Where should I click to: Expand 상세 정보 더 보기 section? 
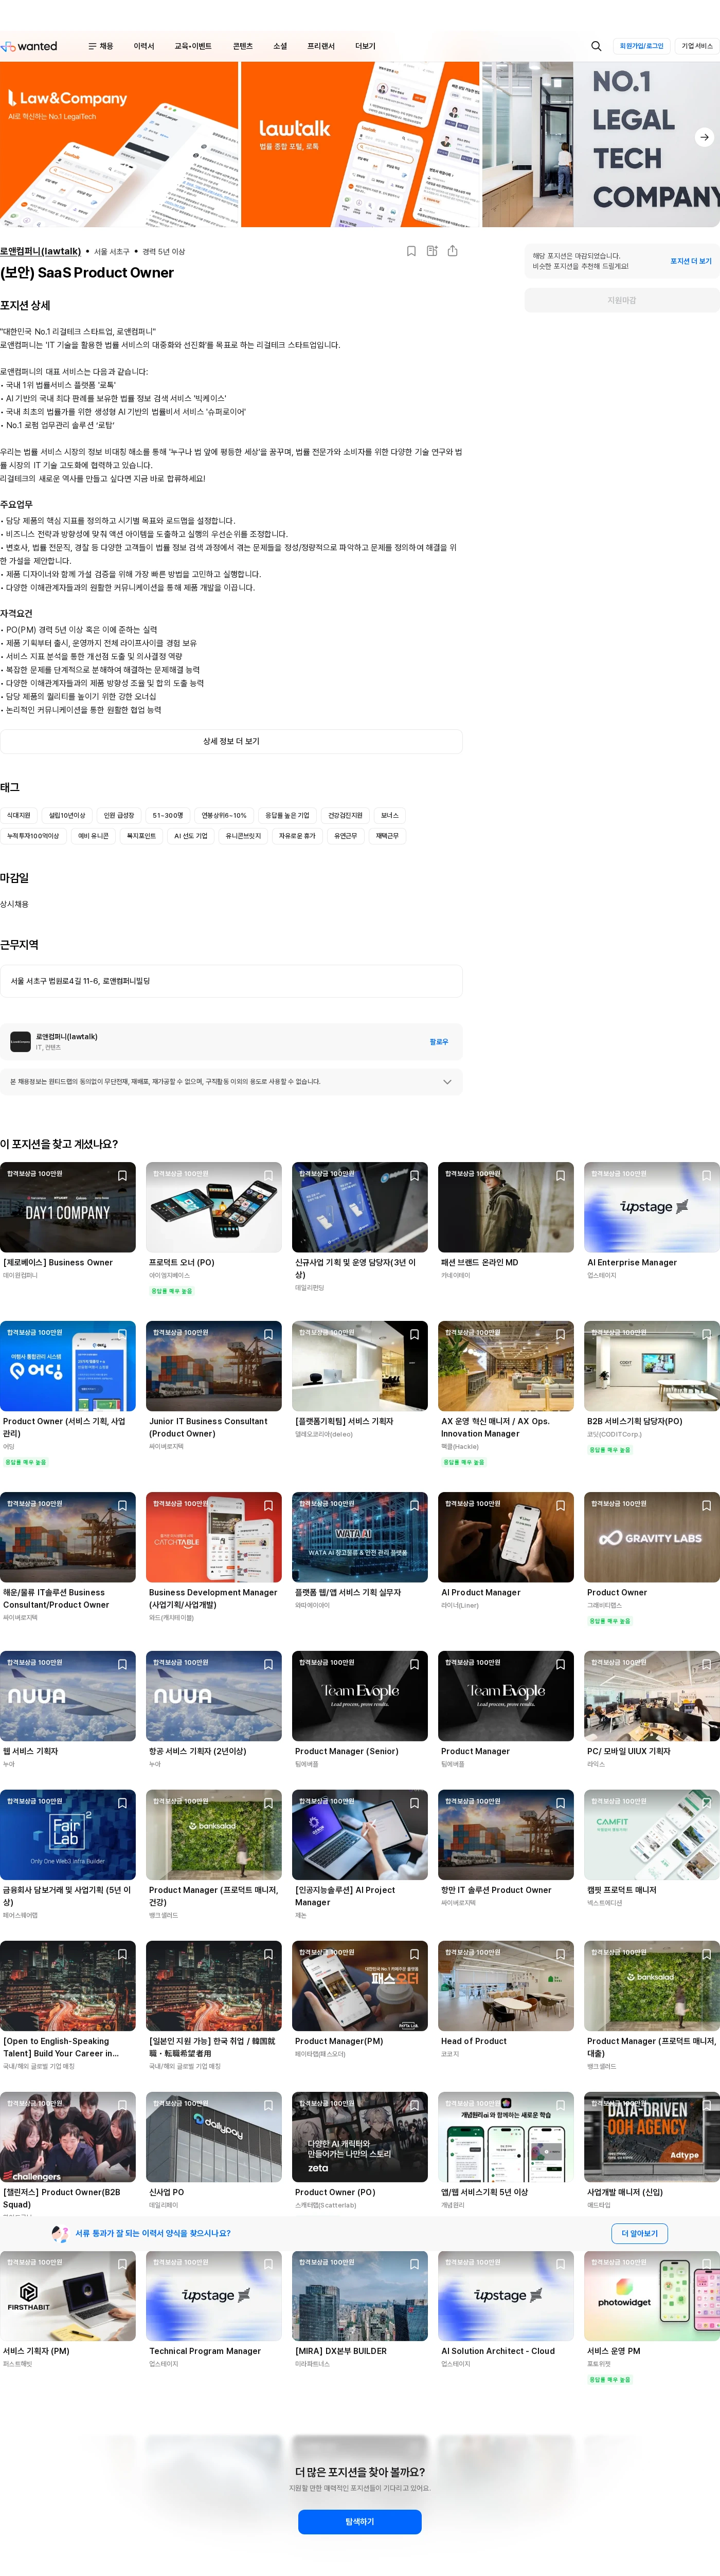(231, 741)
